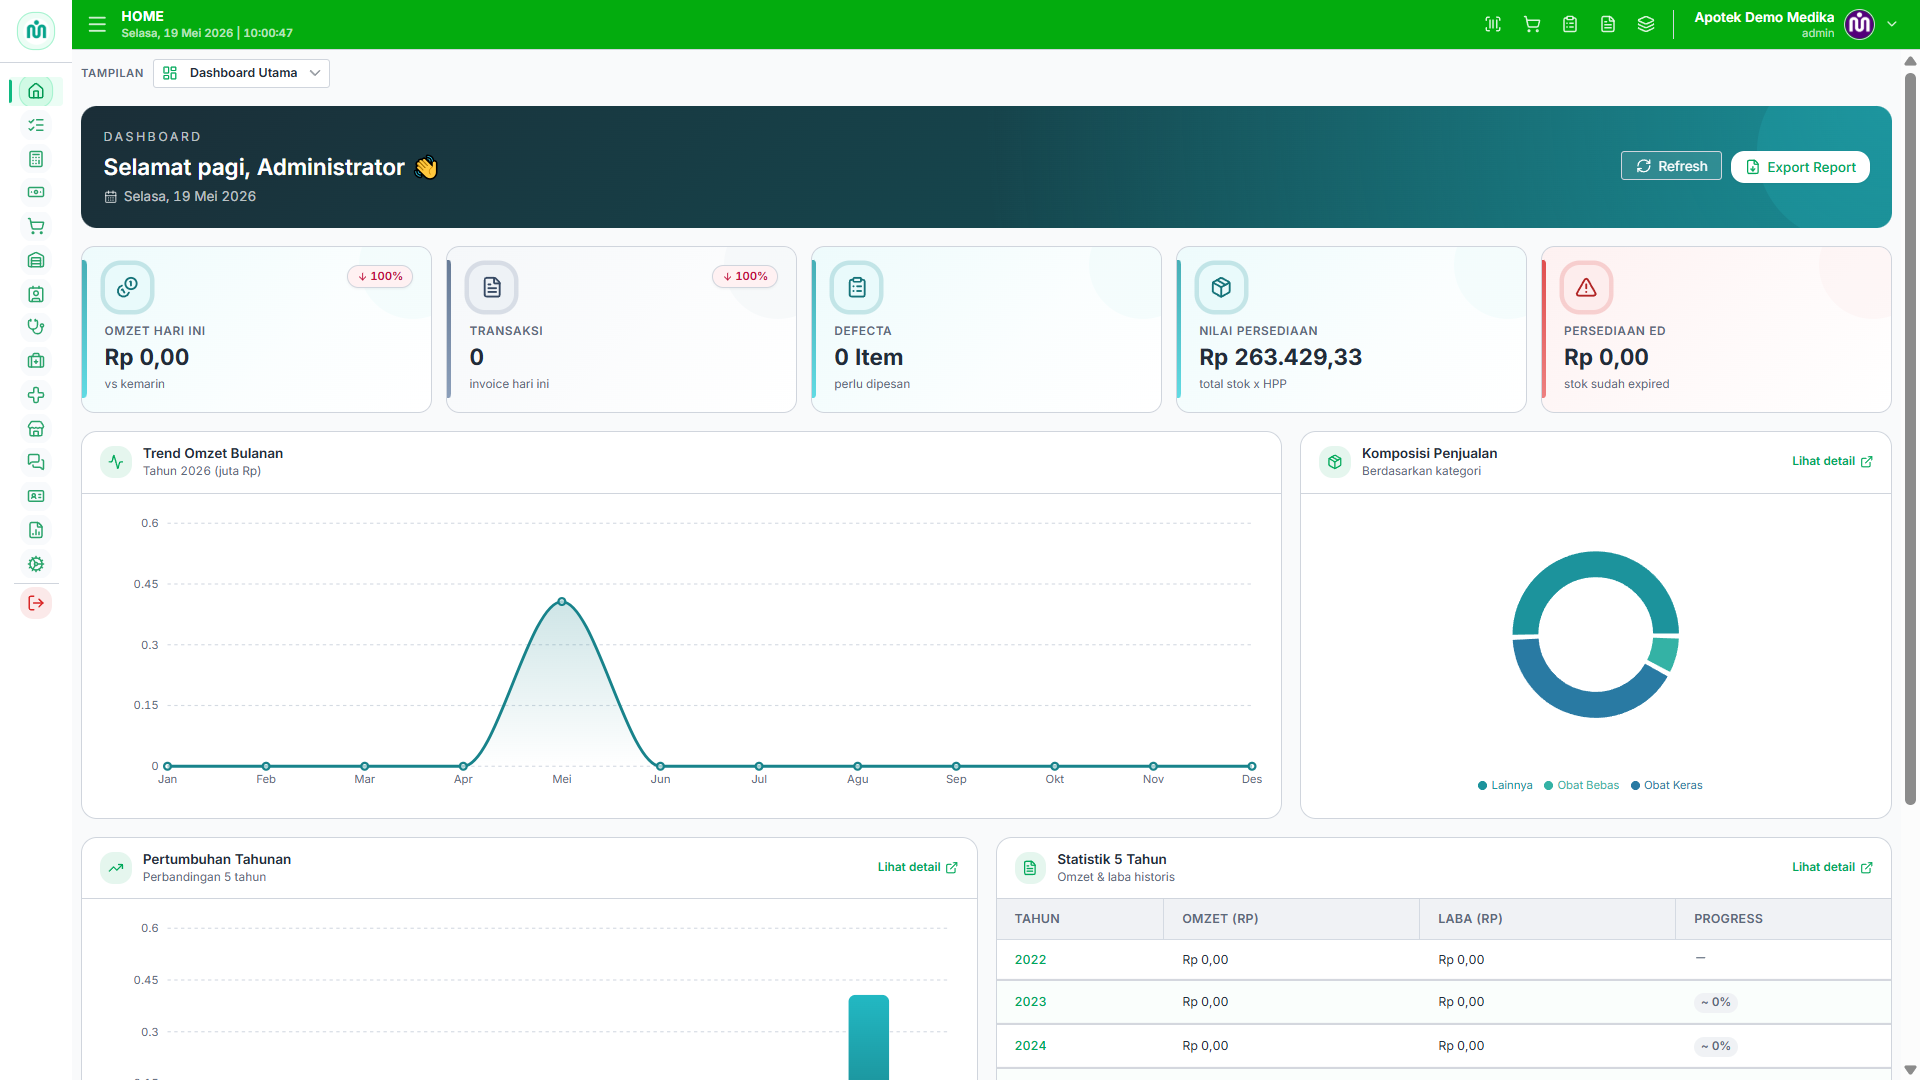Click the barcode scanner icon in the header
The image size is (1920, 1080).
tap(1493, 24)
